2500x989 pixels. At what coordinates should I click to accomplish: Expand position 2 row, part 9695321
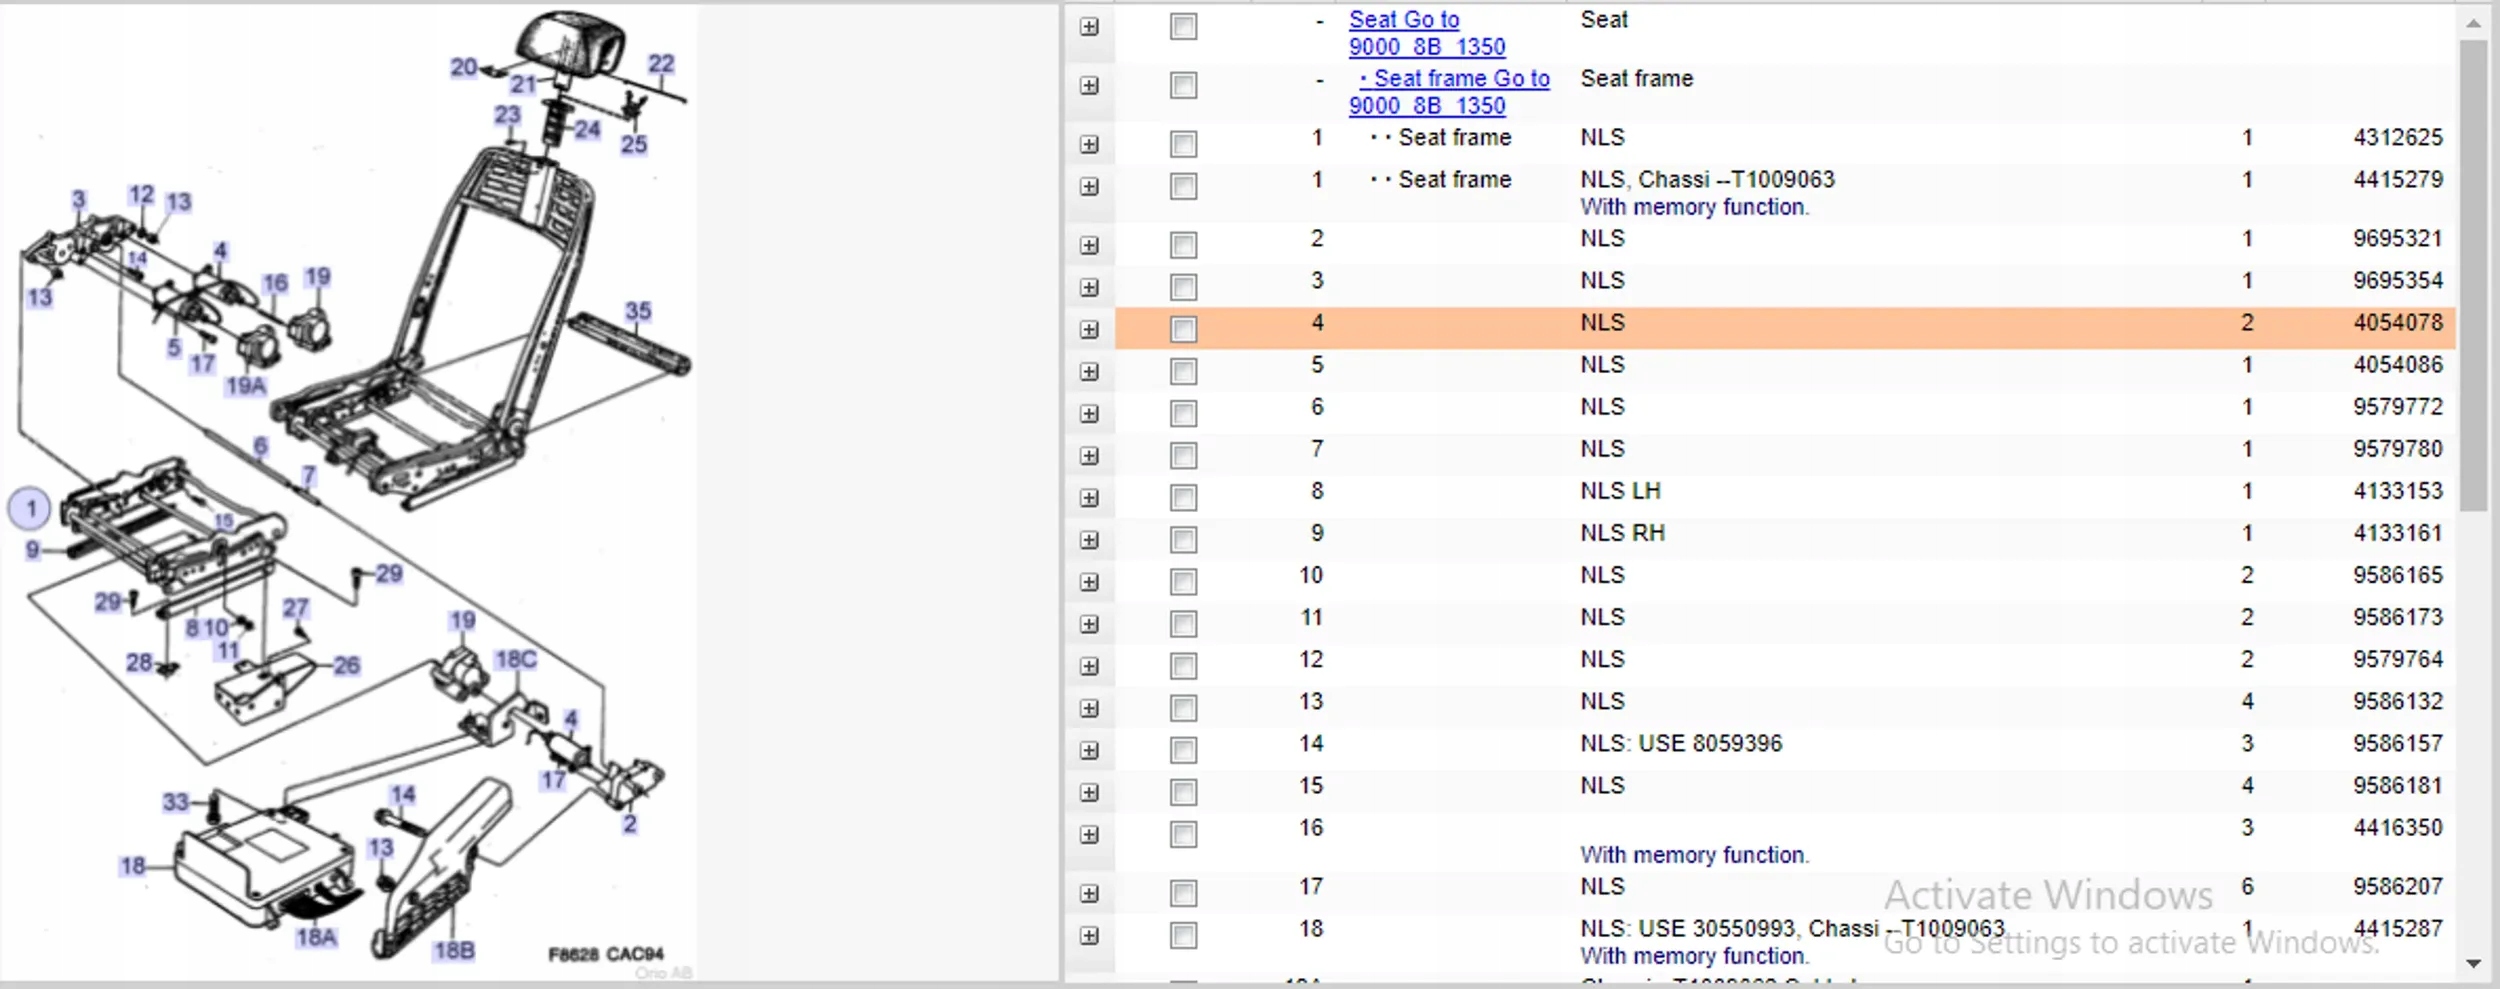(1089, 246)
